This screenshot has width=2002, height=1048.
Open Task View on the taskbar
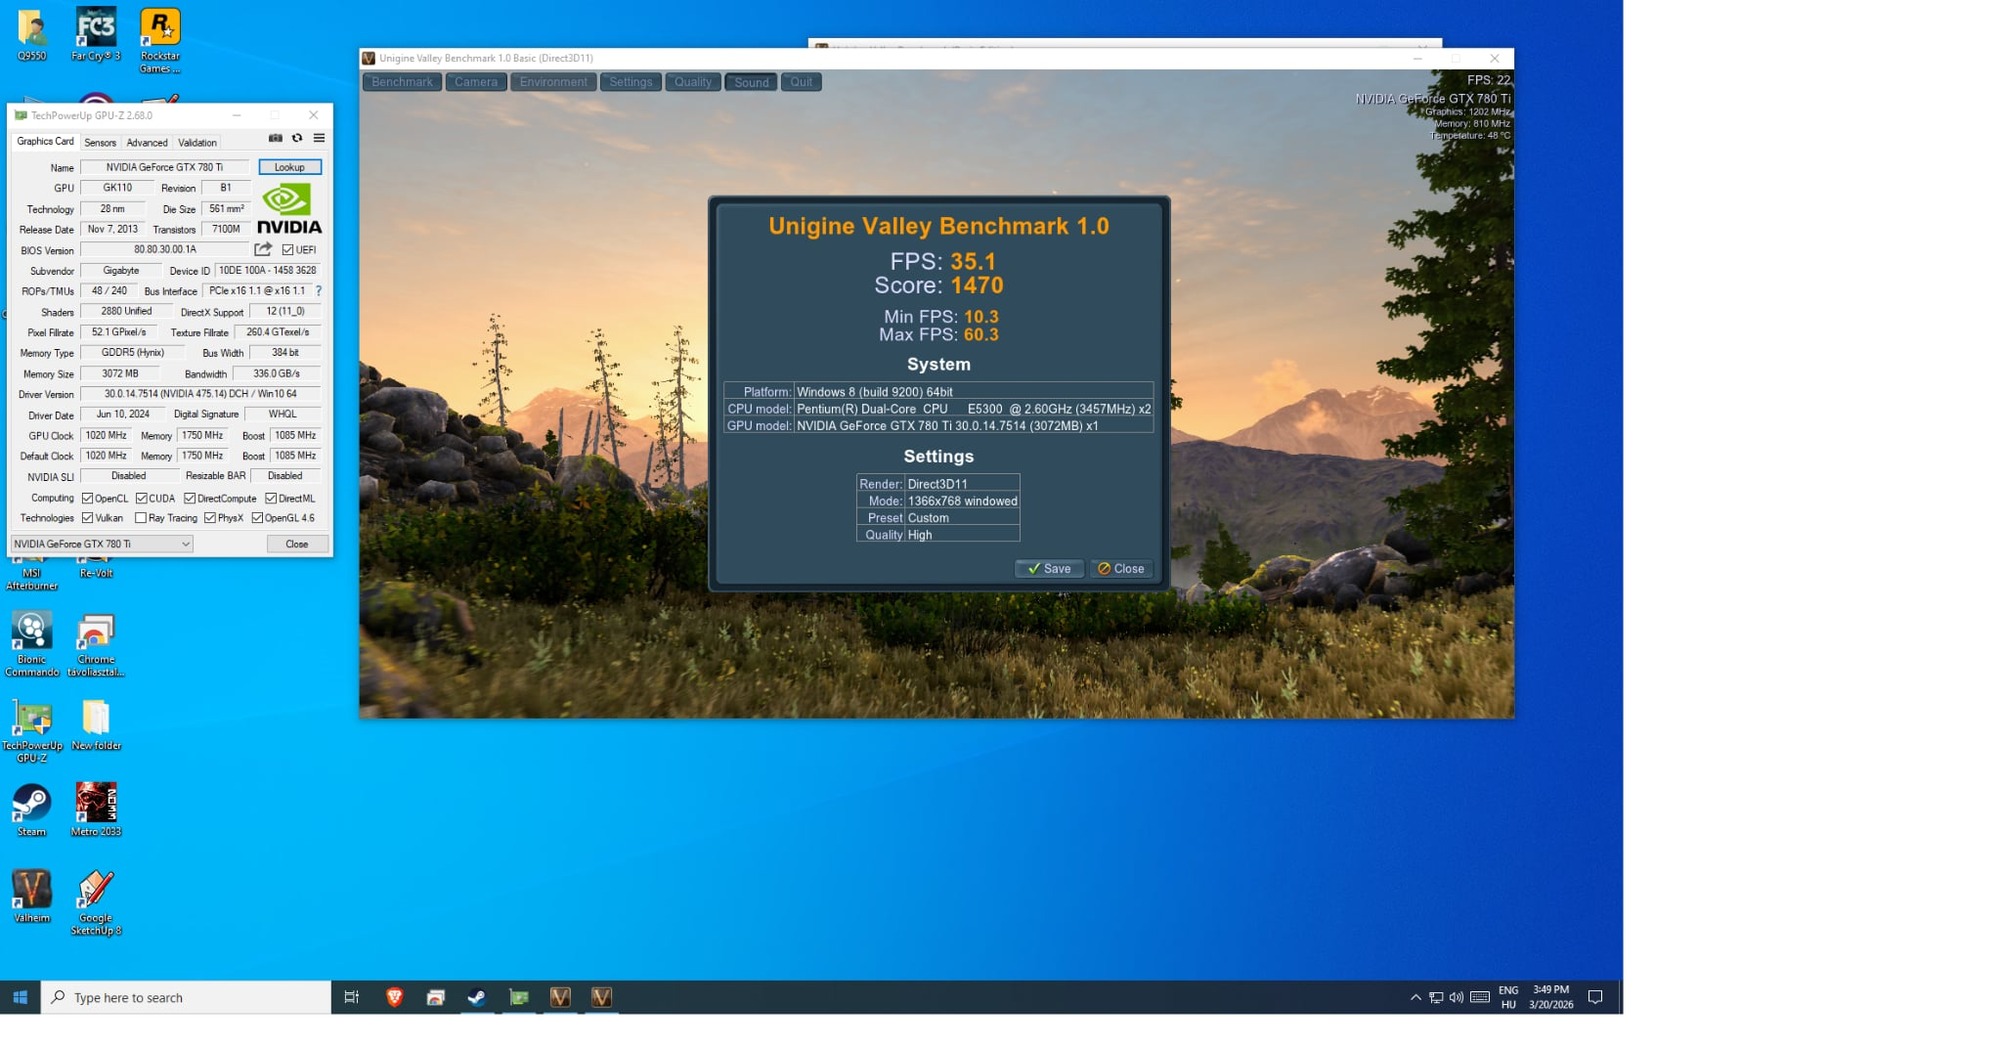[x=351, y=997]
